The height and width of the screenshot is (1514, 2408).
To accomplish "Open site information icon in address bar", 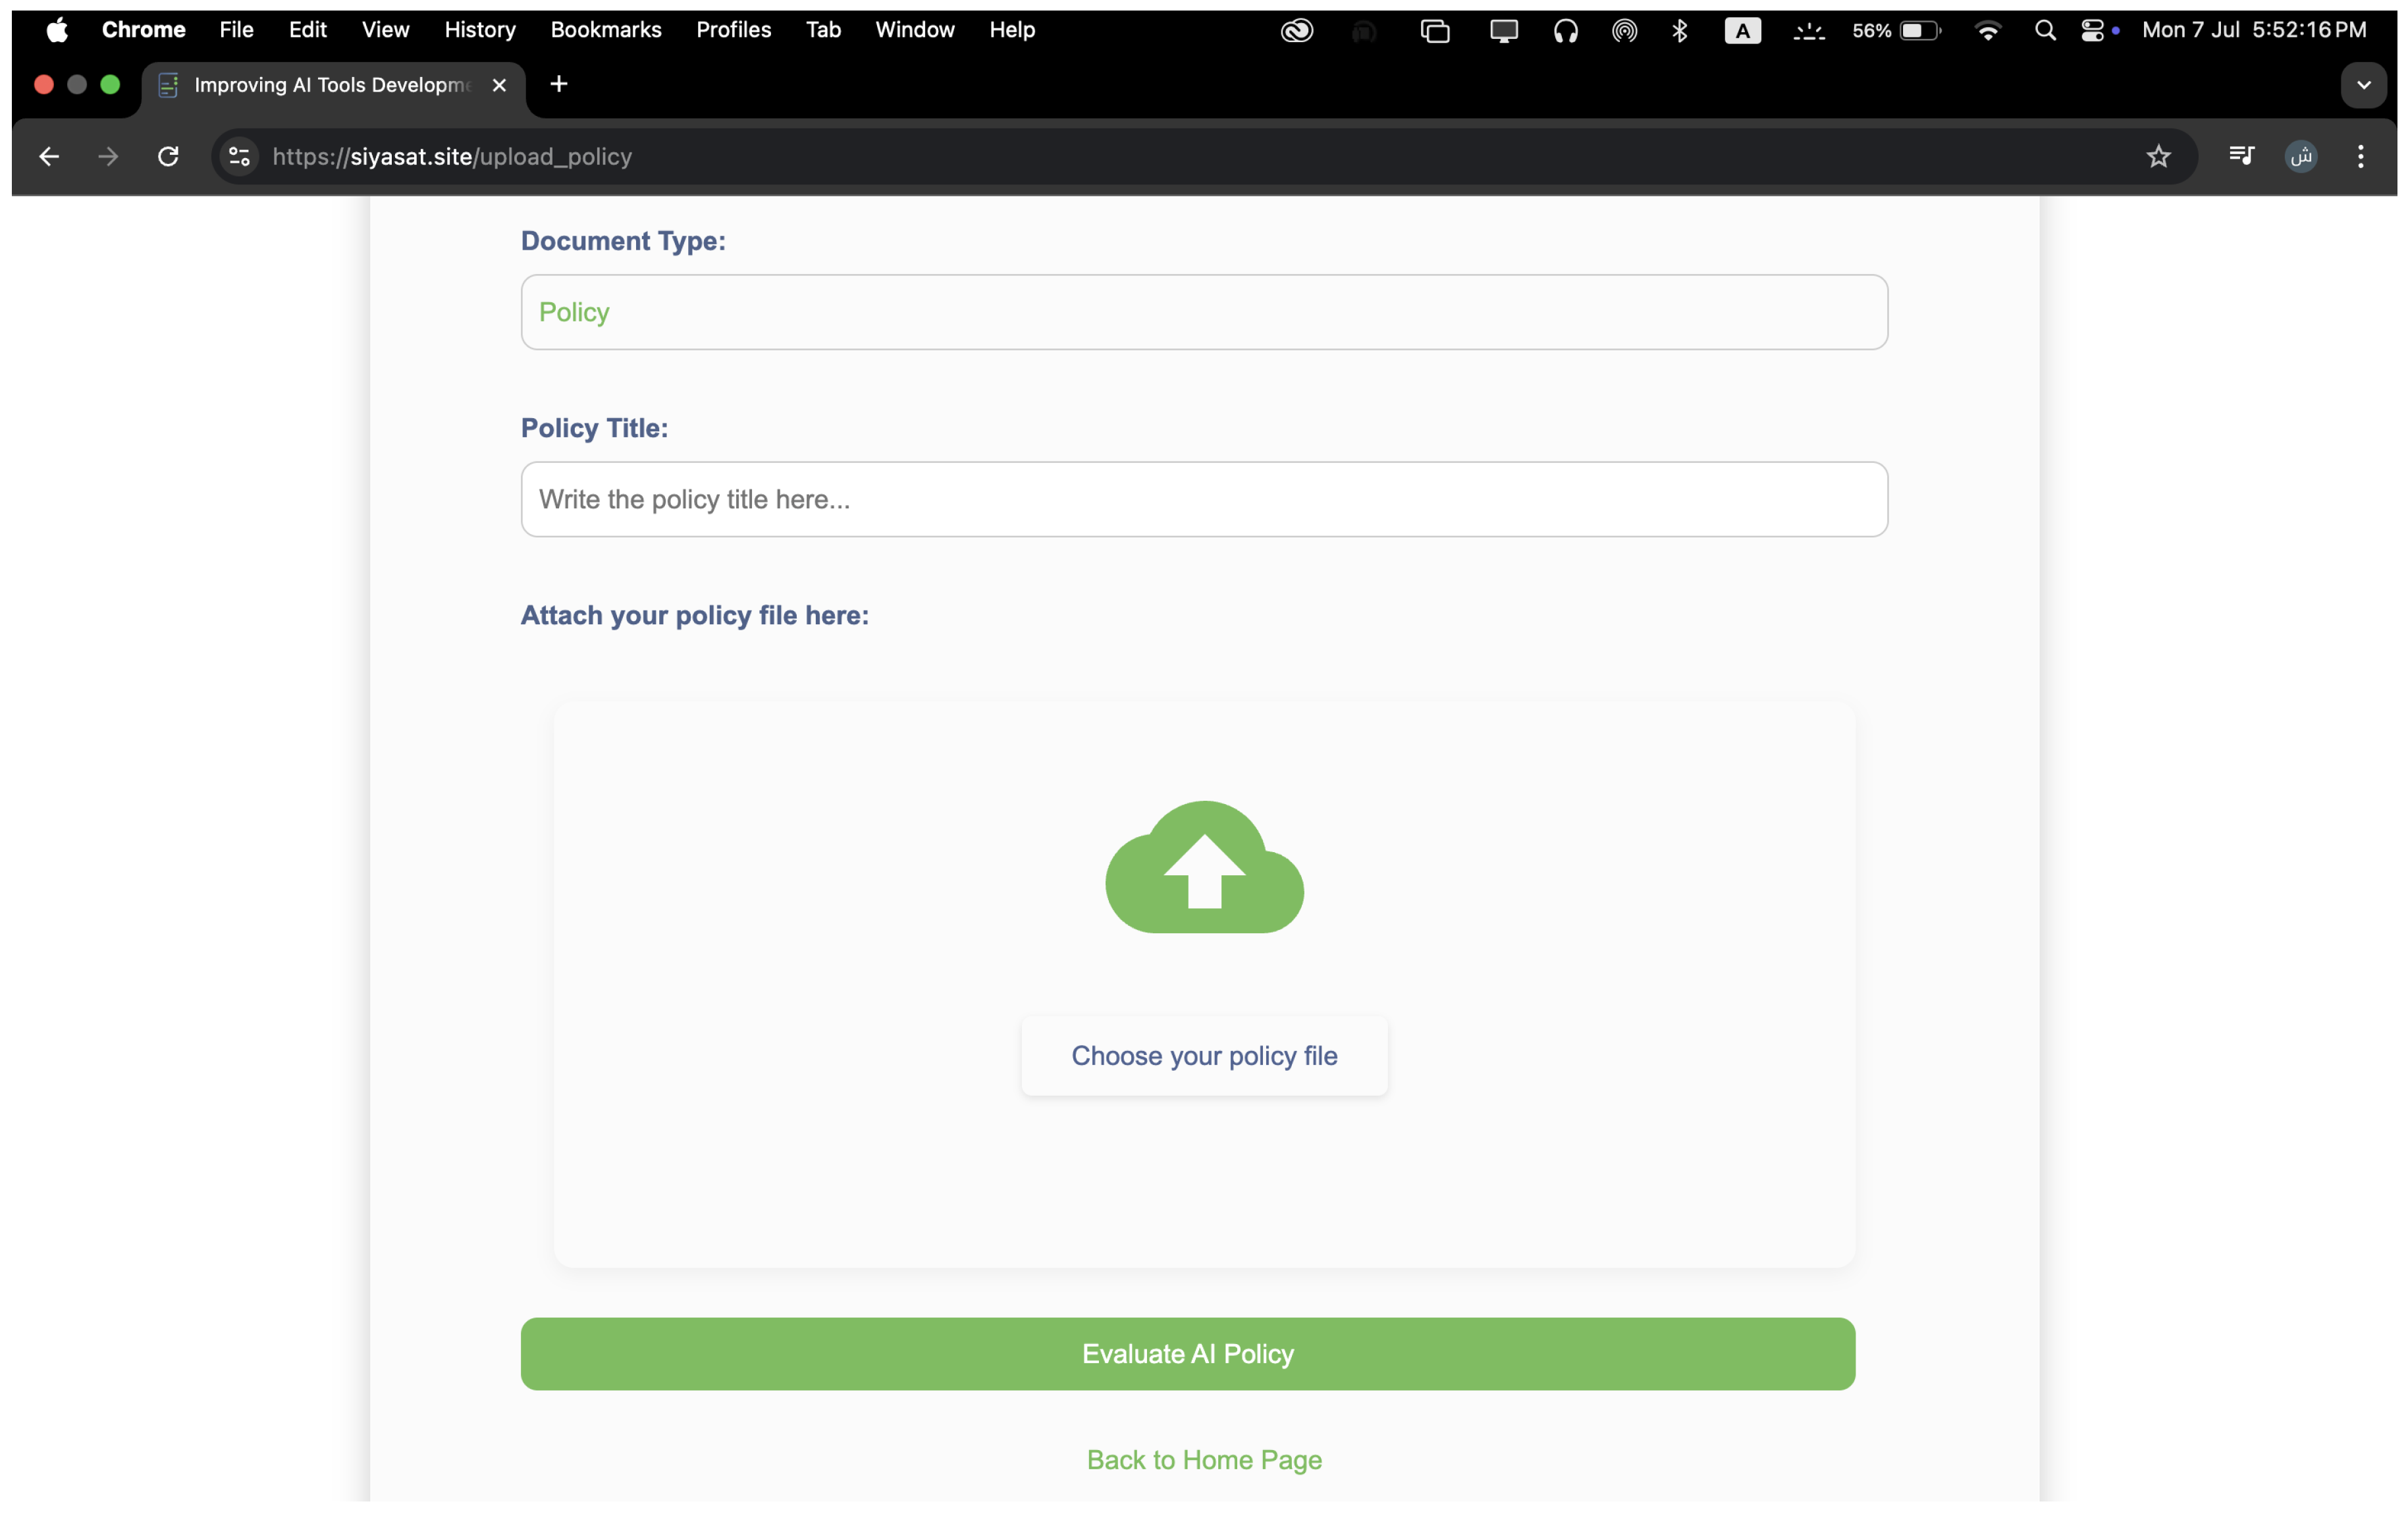I will pyautogui.click(x=239, y=157).
